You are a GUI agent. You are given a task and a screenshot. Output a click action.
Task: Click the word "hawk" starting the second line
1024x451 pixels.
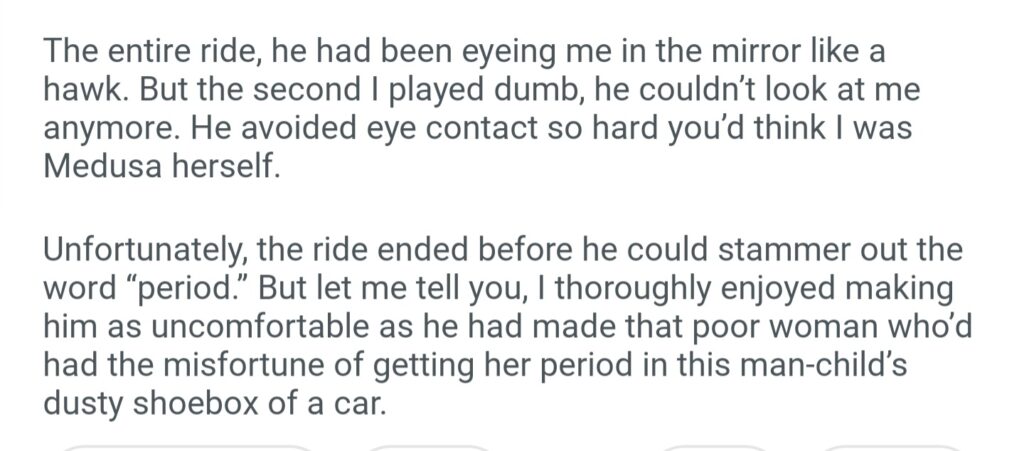pyautogui.click(x=80, y=90)
